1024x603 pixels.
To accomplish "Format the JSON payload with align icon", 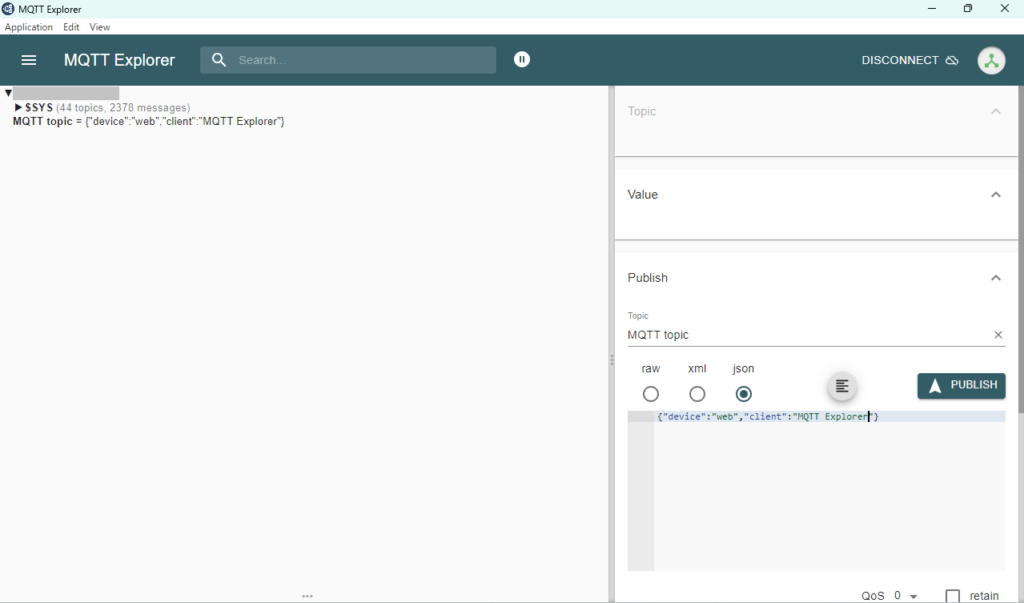I will pyautogui.click(x=842, y=386).
